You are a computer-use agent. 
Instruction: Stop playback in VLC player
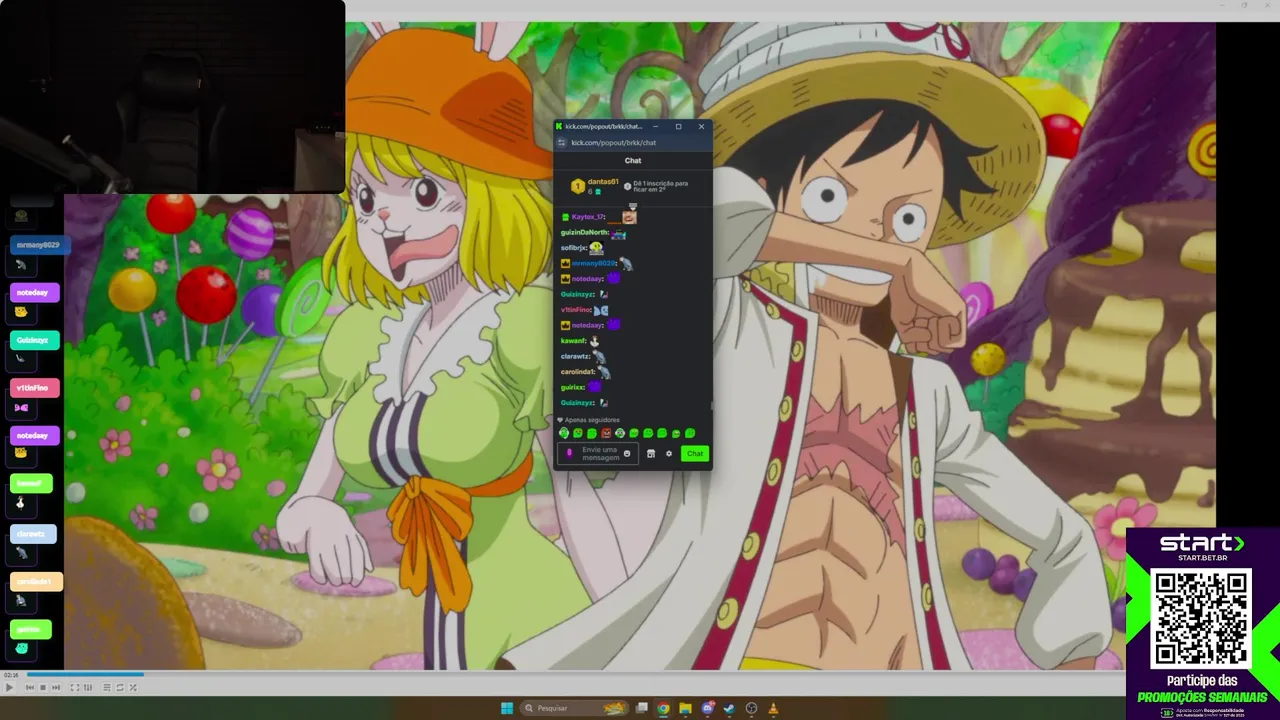coord(43,687)
